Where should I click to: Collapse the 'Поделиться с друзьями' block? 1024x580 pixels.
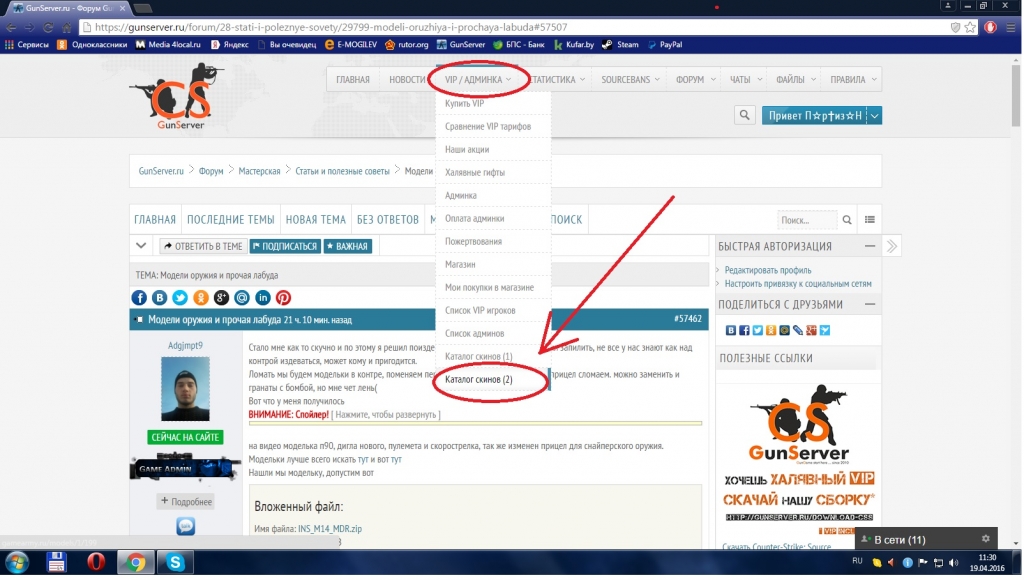872,304
